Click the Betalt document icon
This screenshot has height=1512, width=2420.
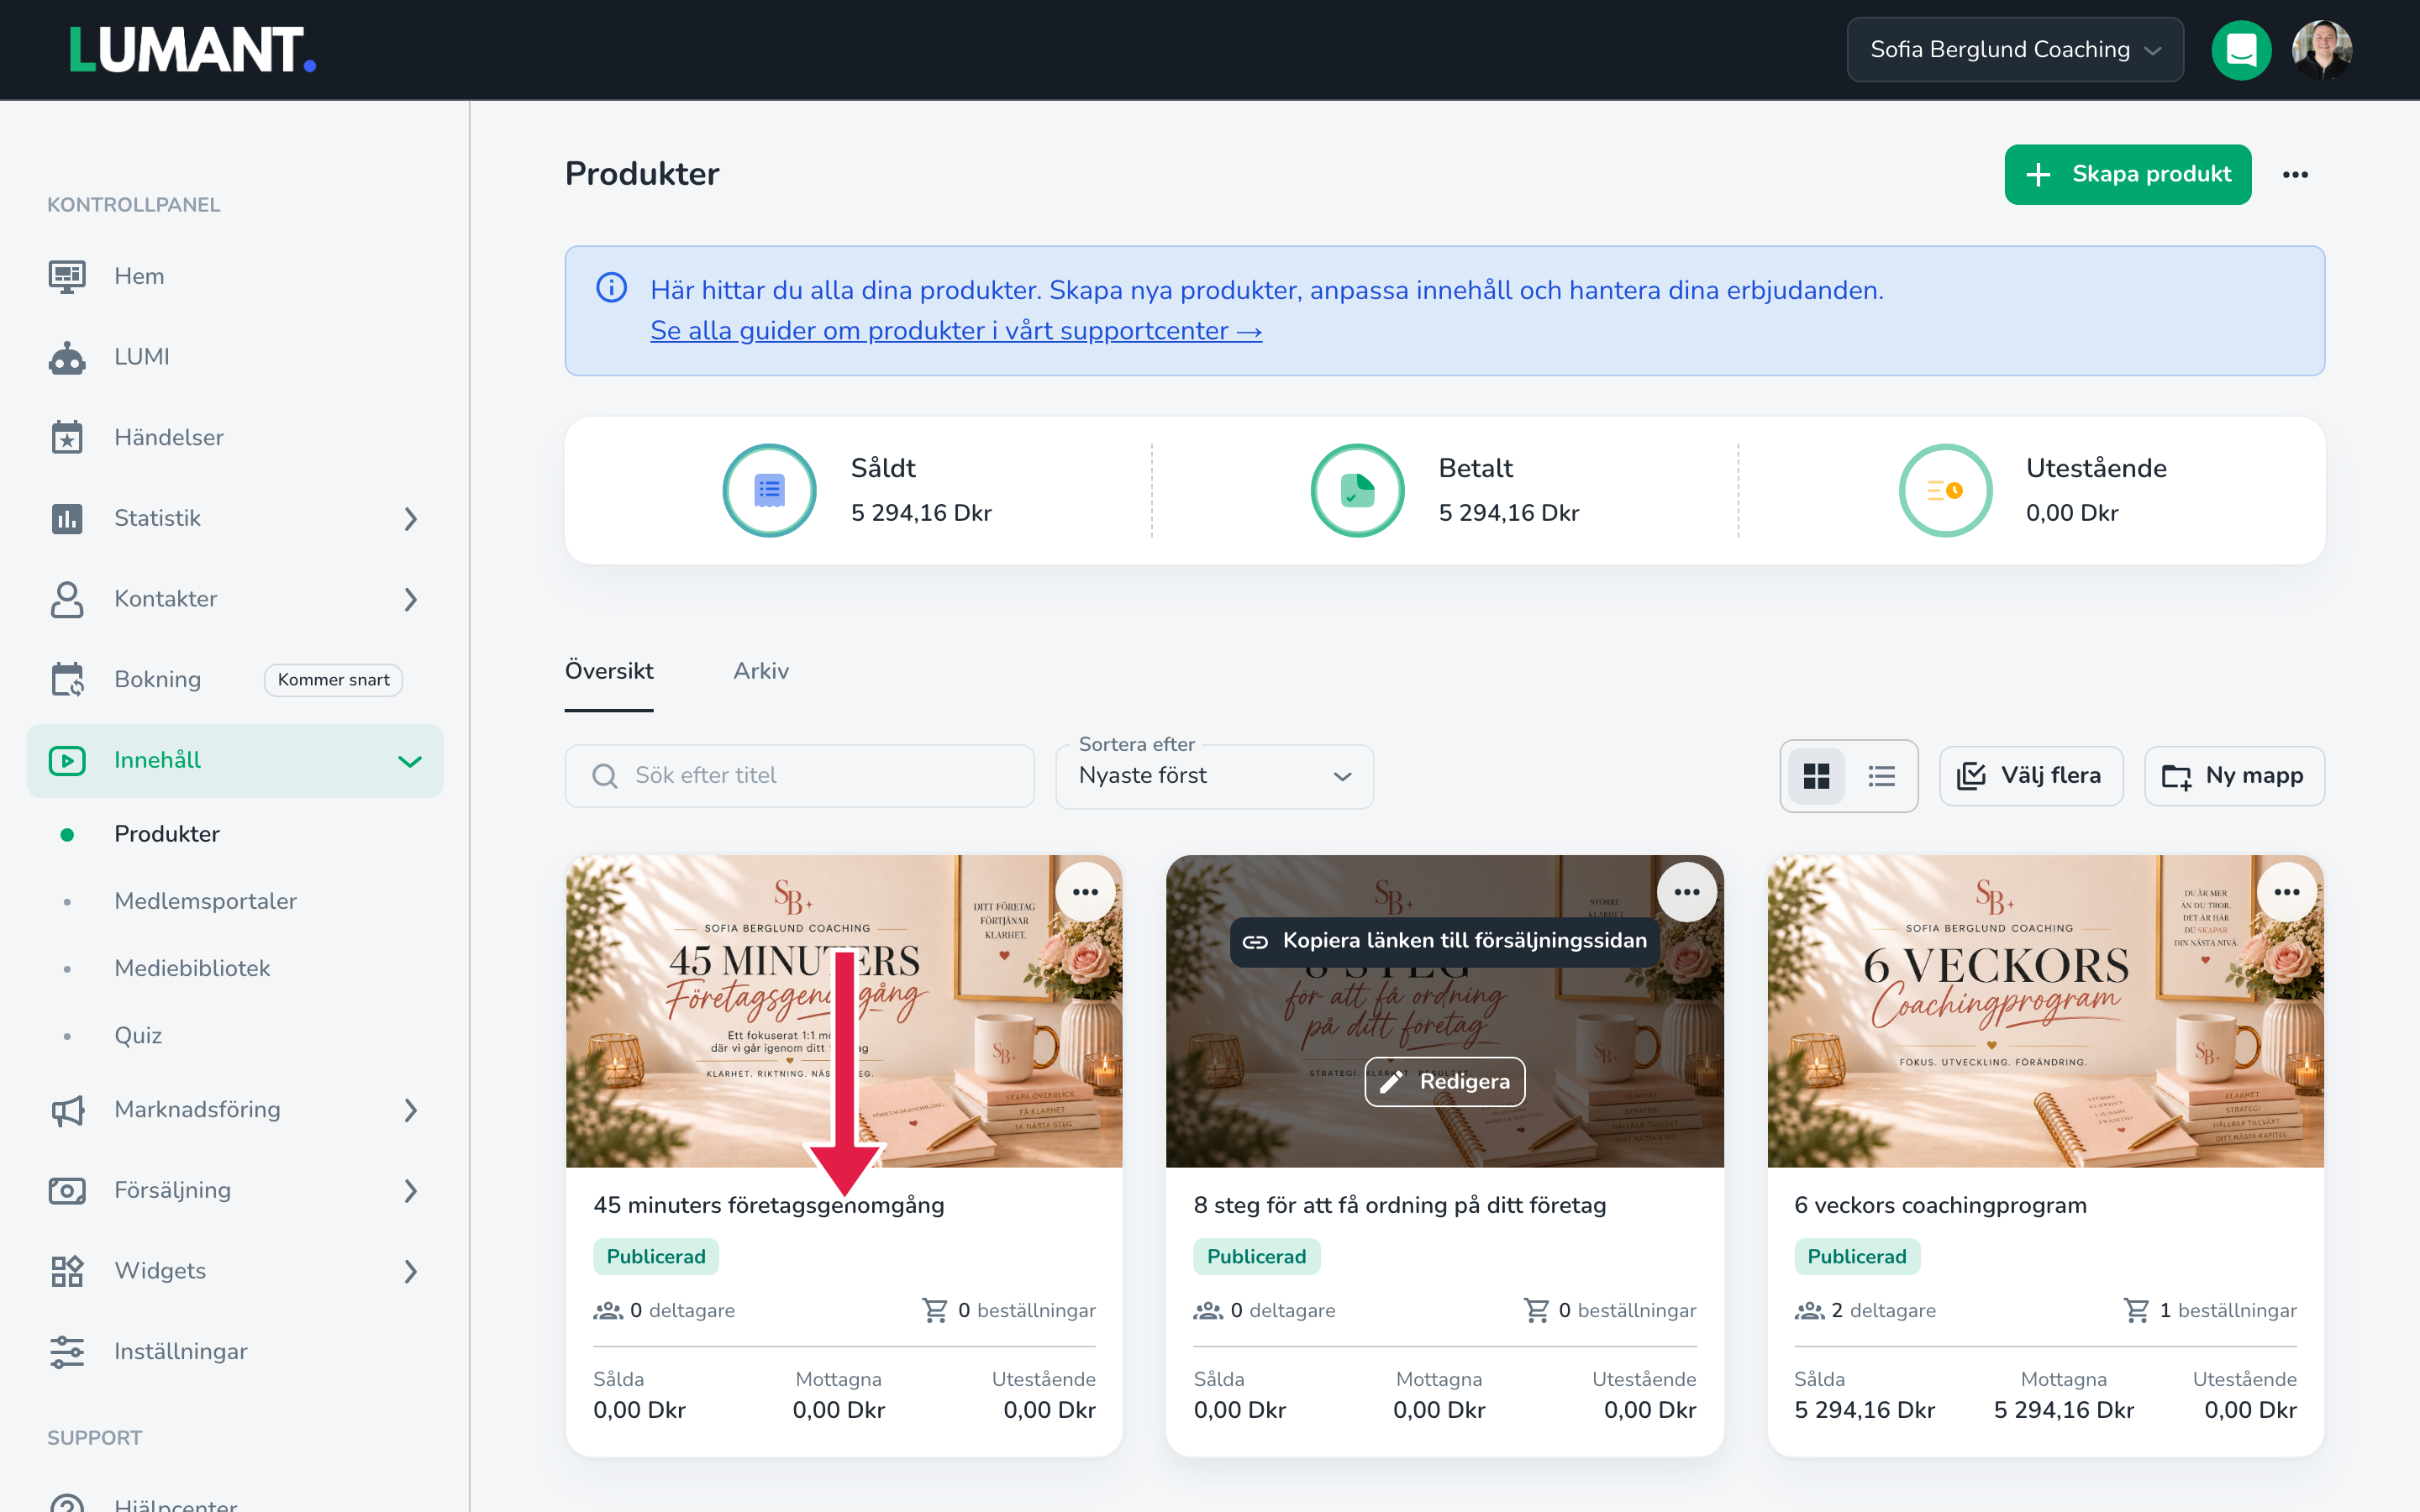[x=1357, y=490]
